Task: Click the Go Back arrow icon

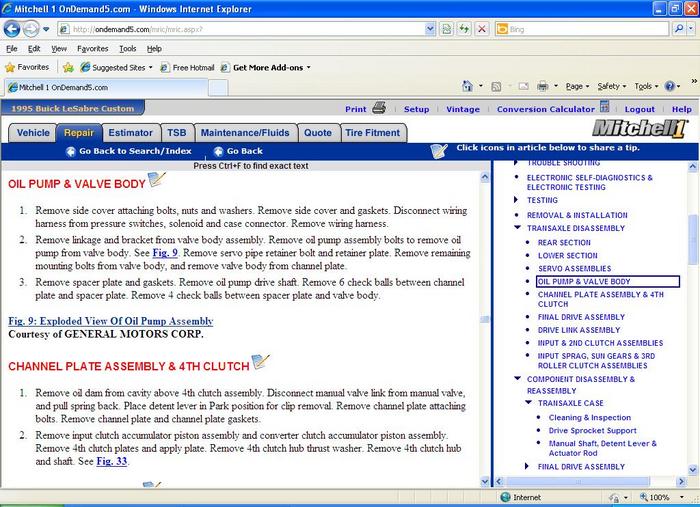Action: click(218, 151)
